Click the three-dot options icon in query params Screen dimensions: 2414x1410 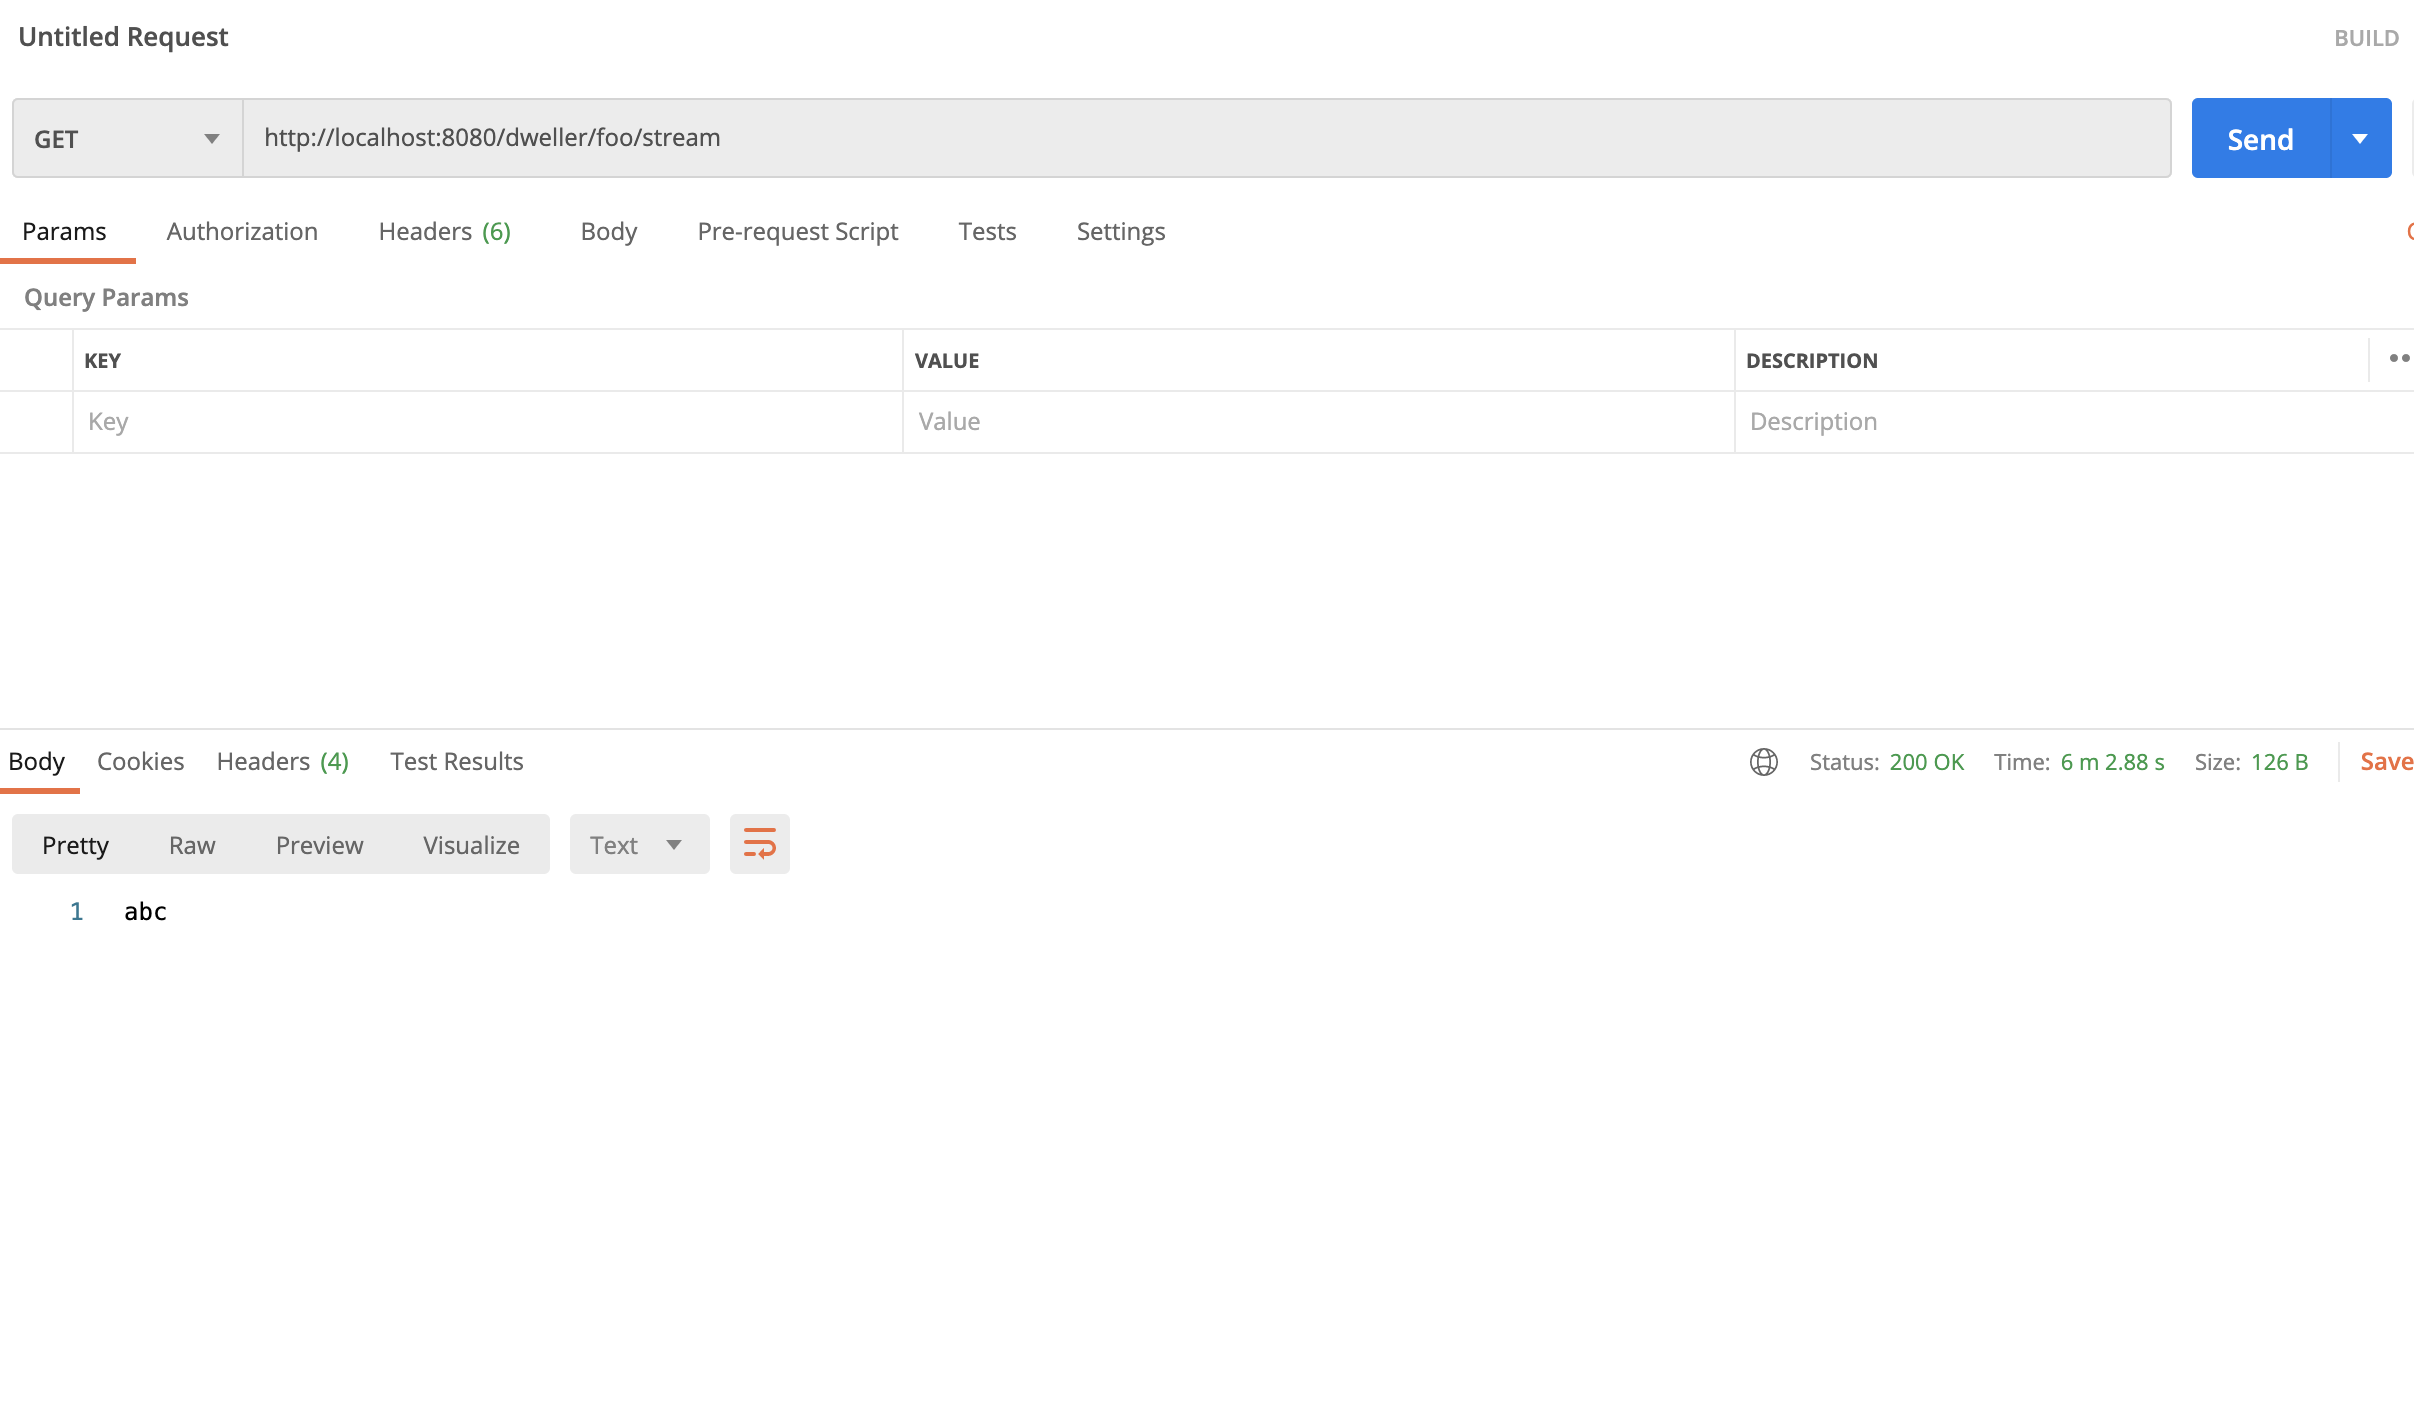click(x=2401, y=358)
